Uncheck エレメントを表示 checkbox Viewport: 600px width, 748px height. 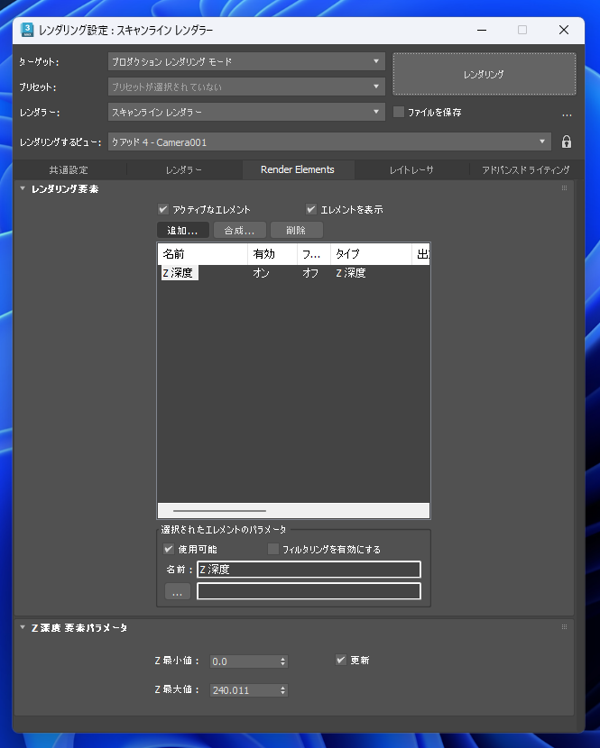[x=311, y=209]
